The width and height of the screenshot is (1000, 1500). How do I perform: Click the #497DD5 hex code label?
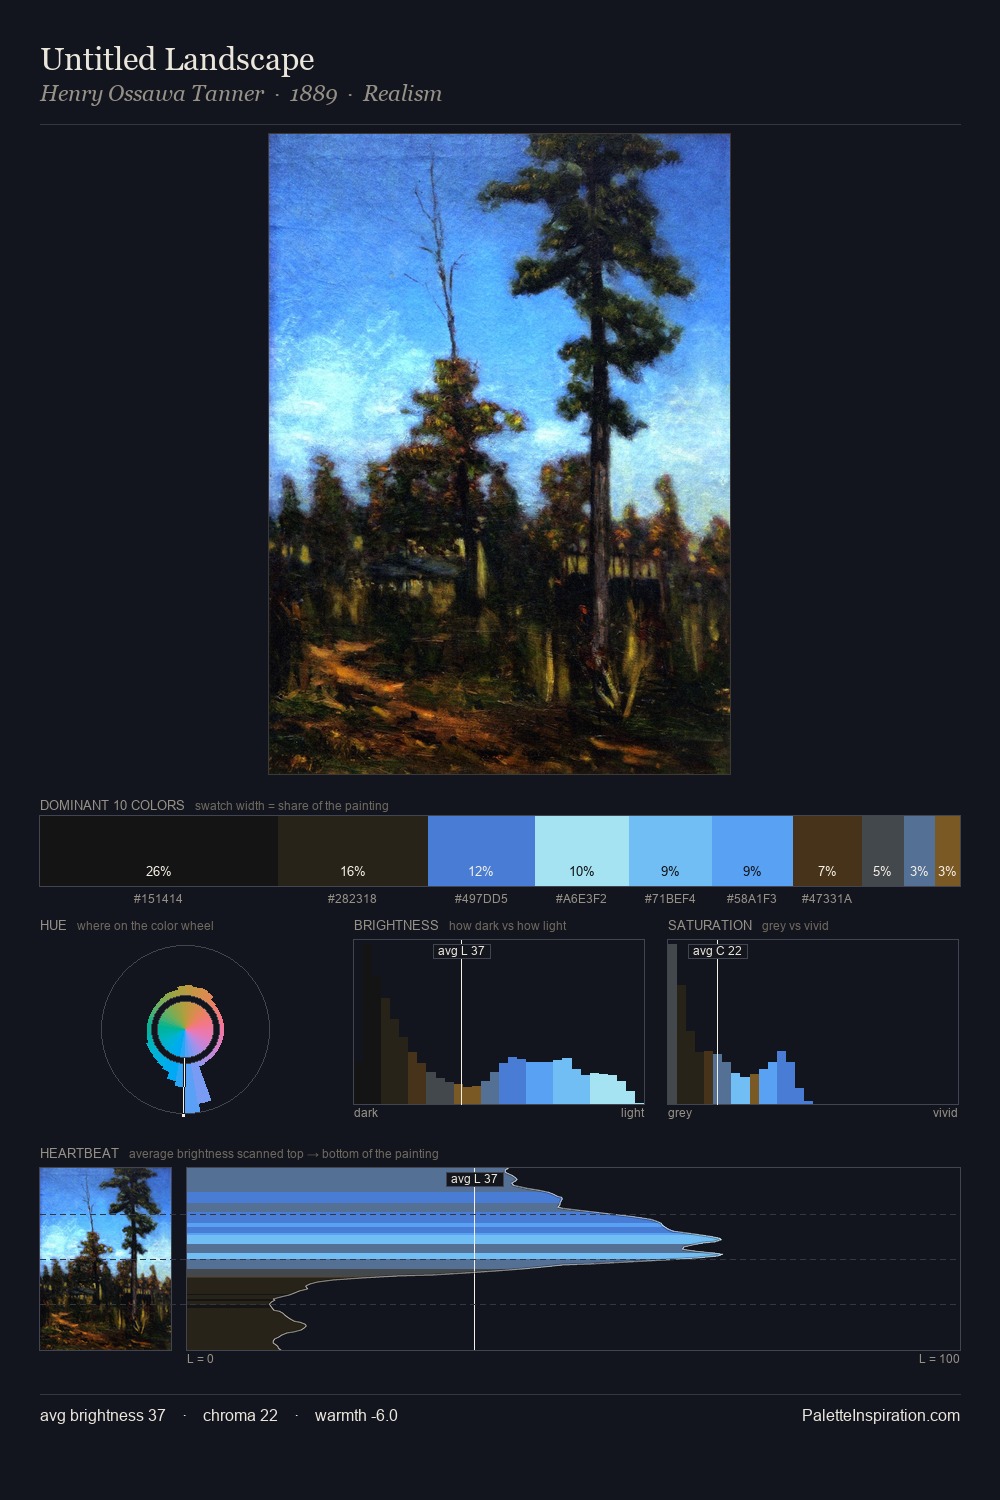(481, 899)
